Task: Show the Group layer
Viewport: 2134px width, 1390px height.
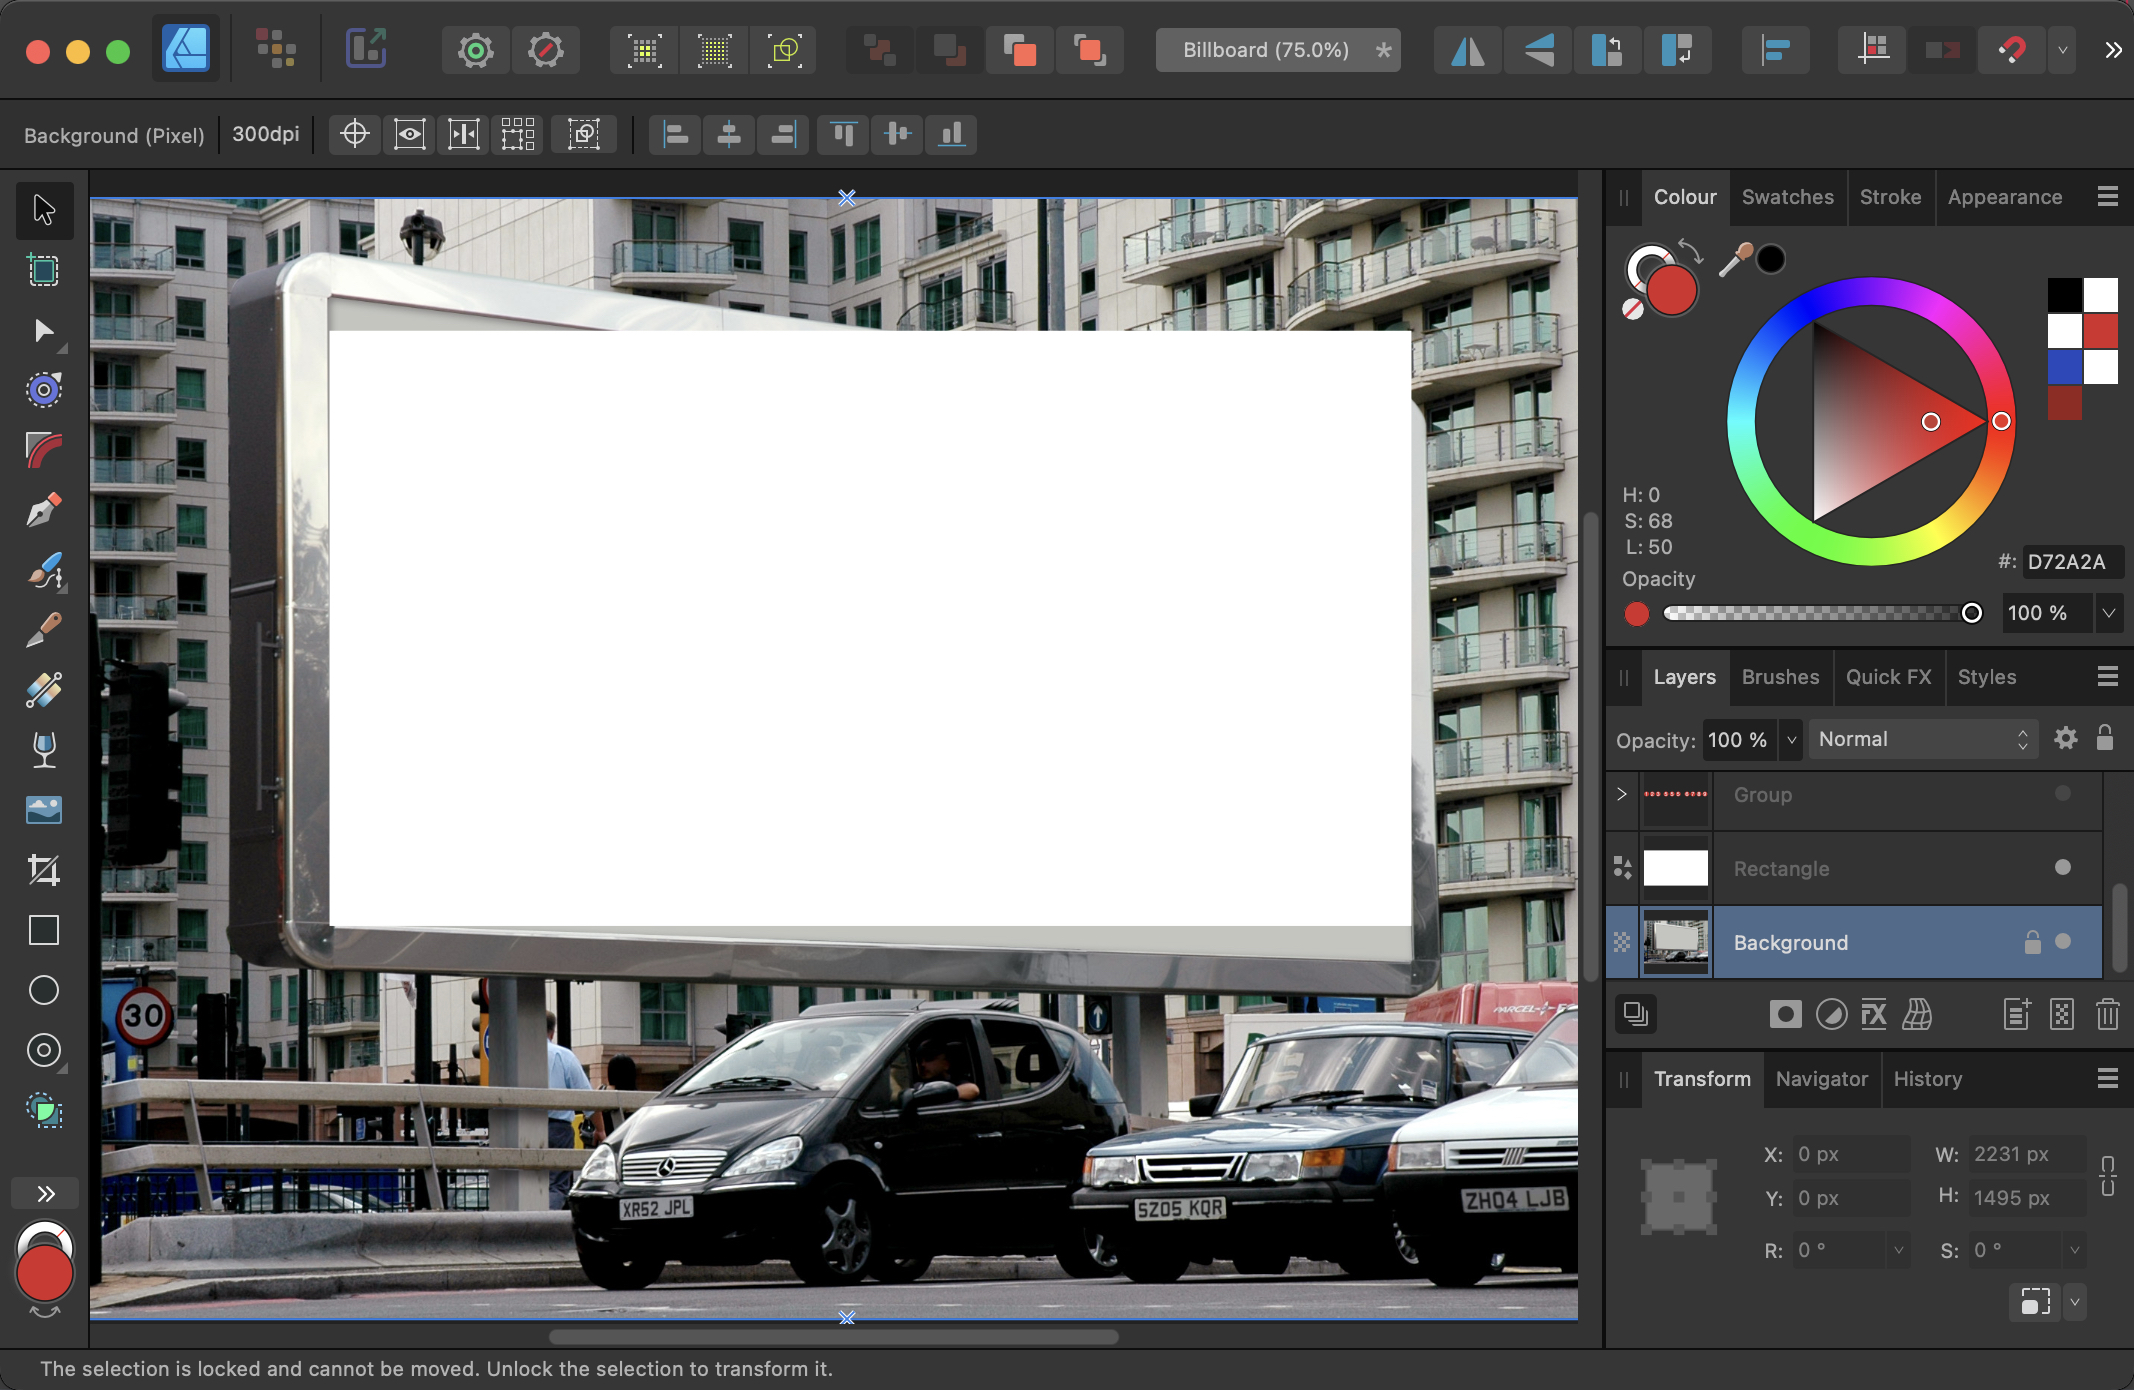Action: (2062, 793)
